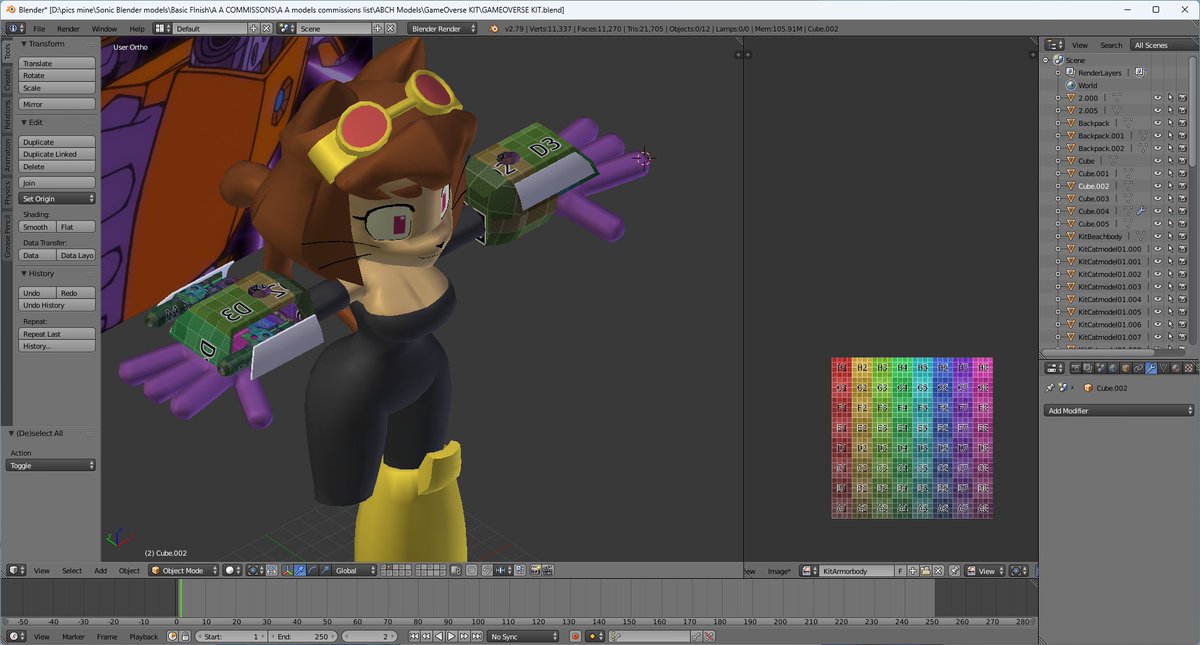
Task: Select Material sphere tab in properties
Action: [x=1176, y=368]
